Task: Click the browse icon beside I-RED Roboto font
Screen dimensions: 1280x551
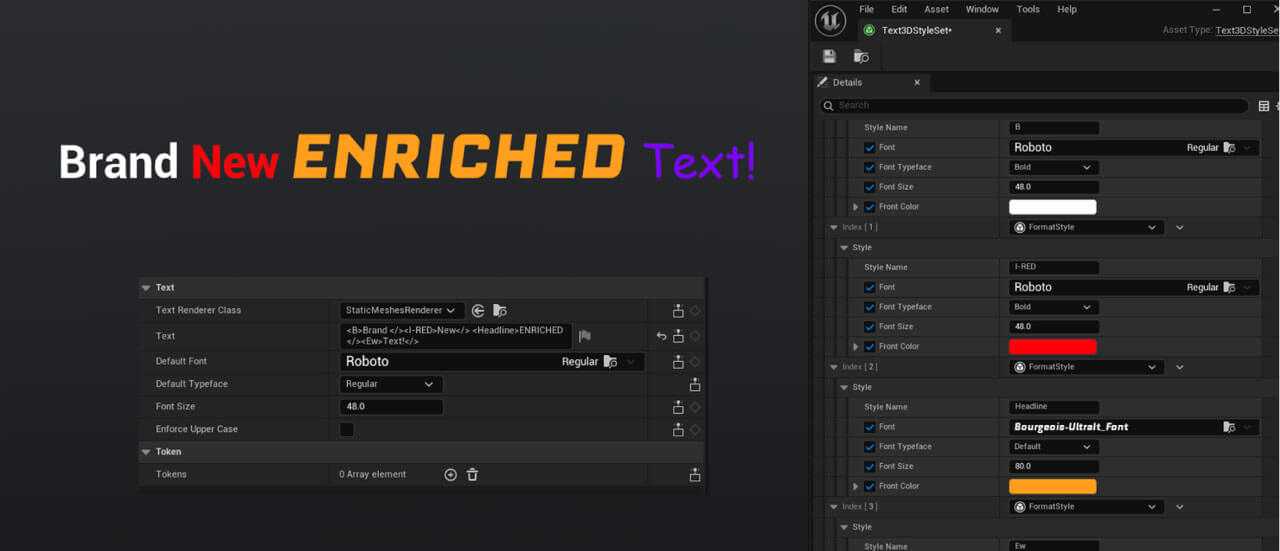Action: coord(1230,287)
